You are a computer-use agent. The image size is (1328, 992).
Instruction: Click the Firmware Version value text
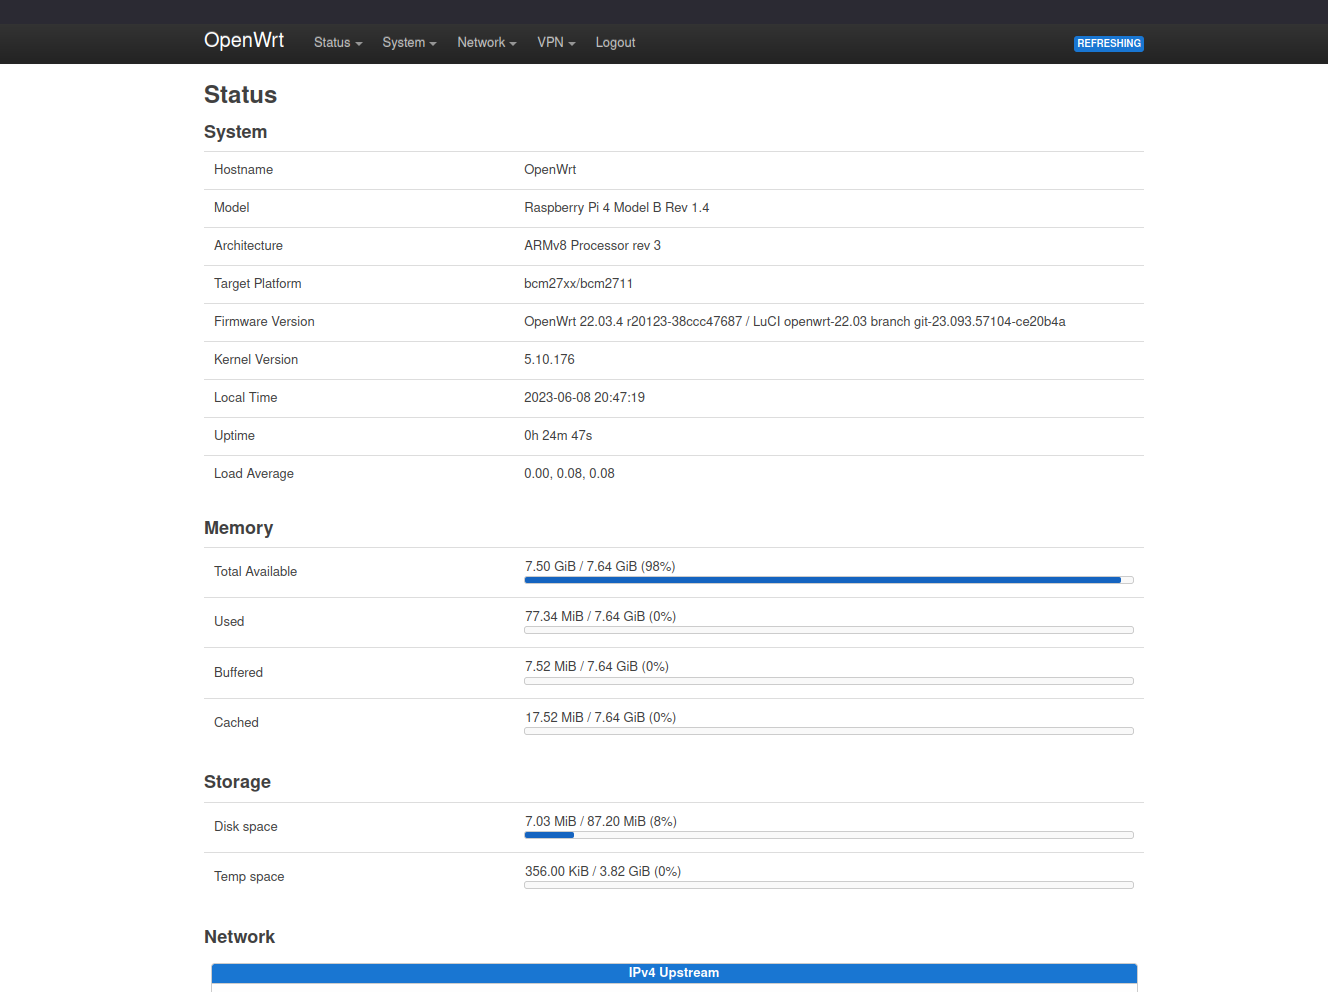[795, 321]
